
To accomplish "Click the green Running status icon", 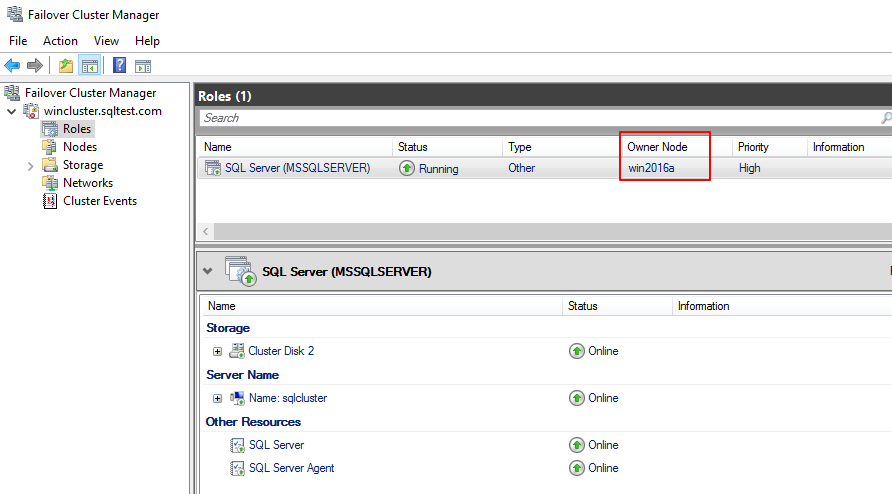I will 407,168.
